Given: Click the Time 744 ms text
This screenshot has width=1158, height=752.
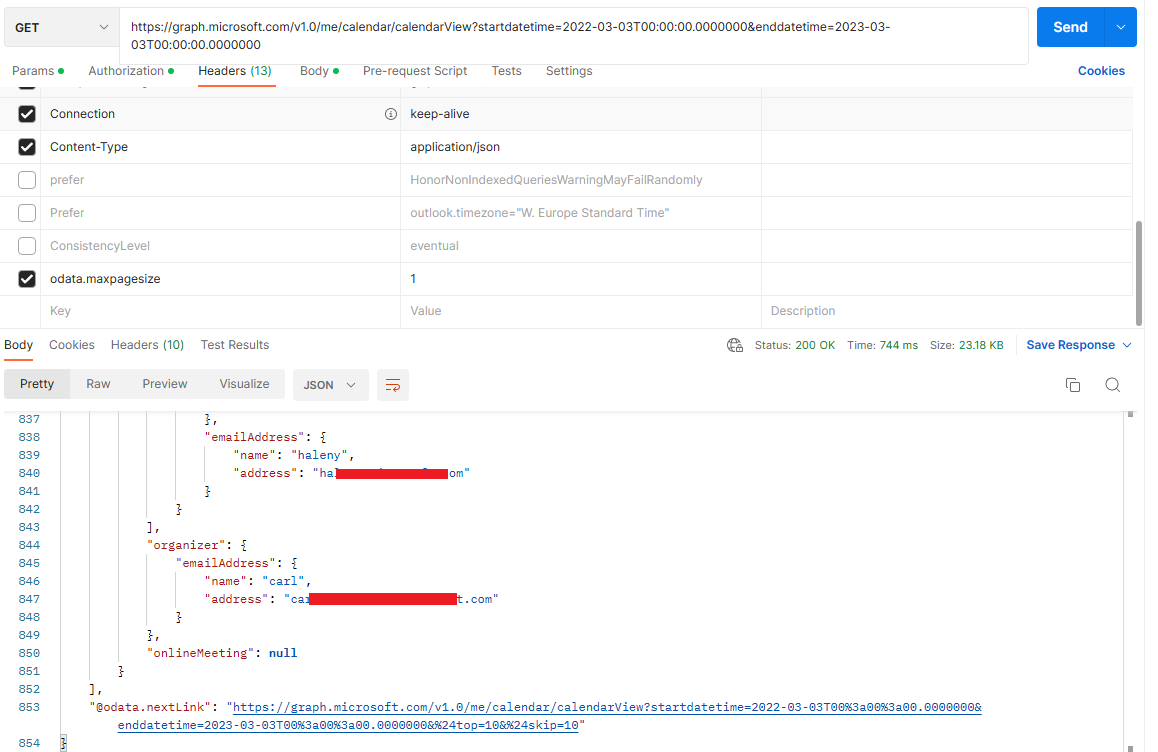Looking at the screenshot, I should pyautogui.click(x=883, y=345).
